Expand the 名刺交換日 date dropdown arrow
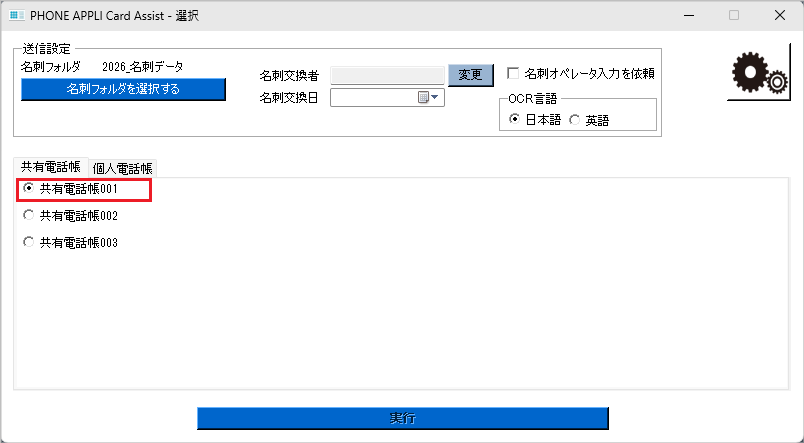The height and width of the screenshot is (443, 804). (x=435, y=97)
